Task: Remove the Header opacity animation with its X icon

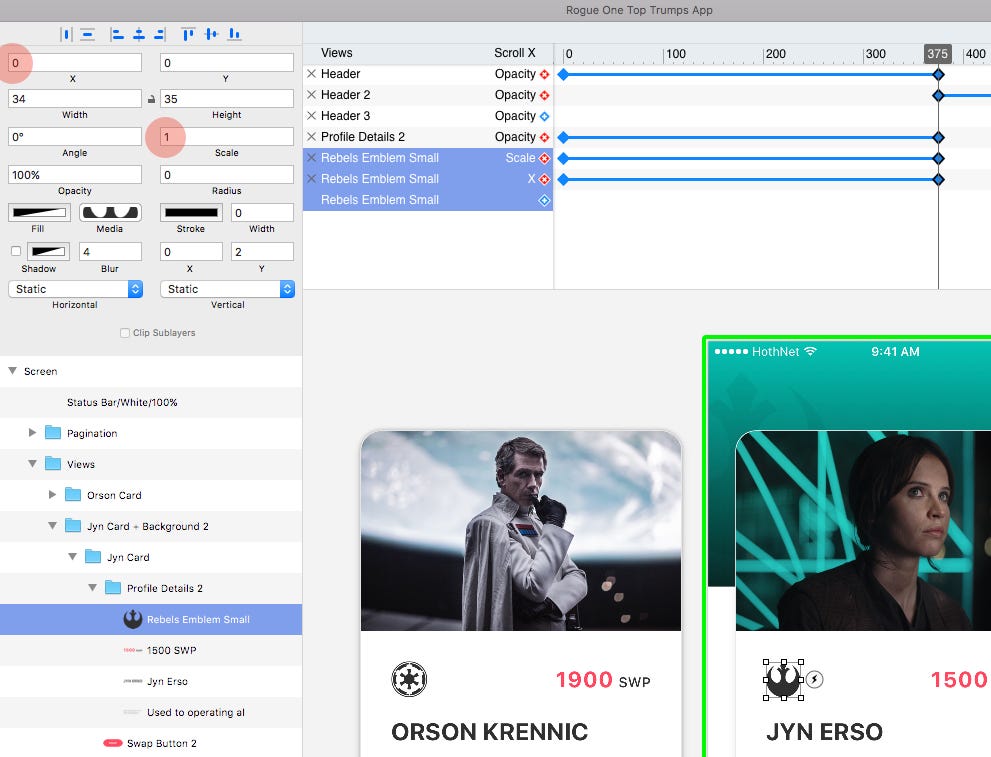Action: tap(312, 74)
